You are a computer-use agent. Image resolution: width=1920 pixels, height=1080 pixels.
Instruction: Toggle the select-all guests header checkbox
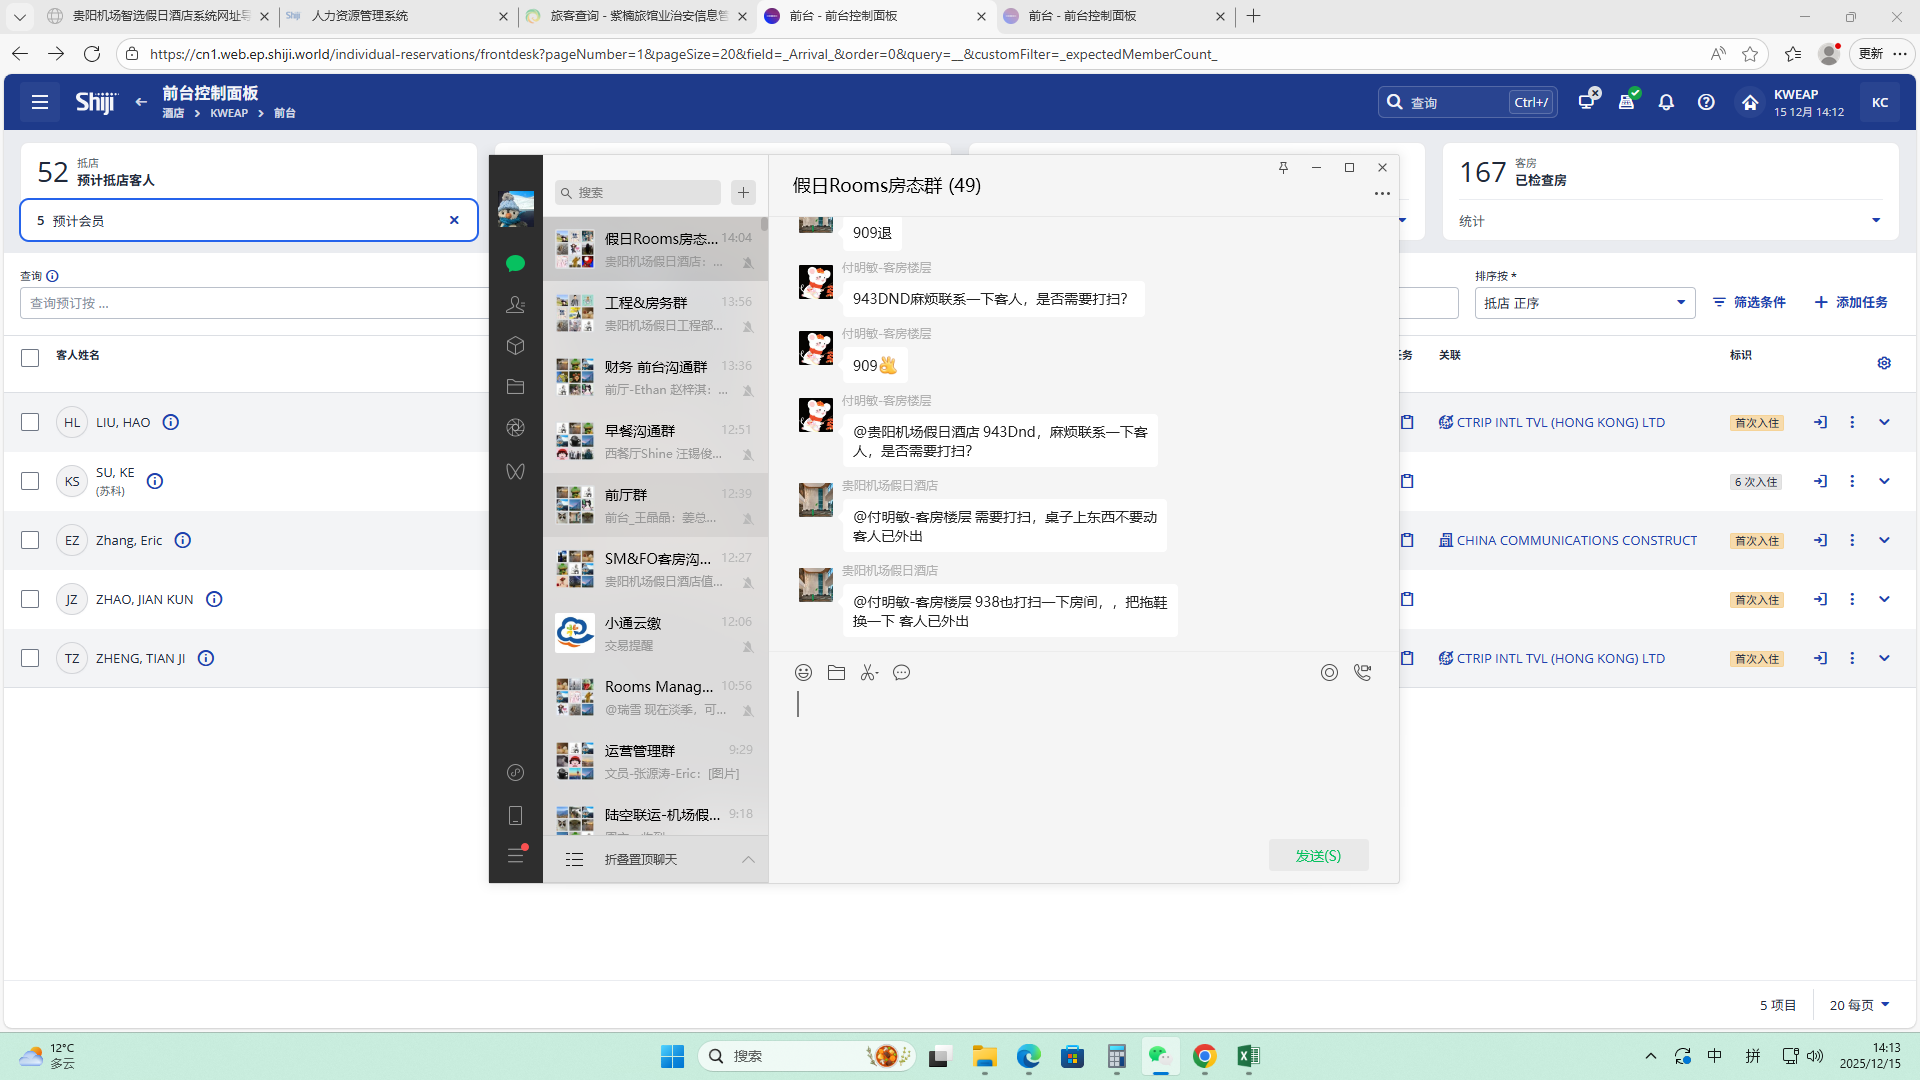pos(30,357)
